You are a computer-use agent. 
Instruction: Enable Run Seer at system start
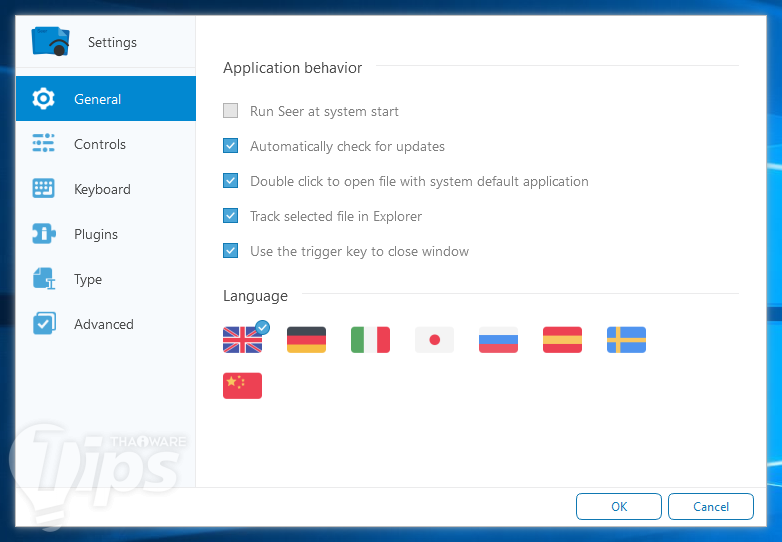point(230,111)
